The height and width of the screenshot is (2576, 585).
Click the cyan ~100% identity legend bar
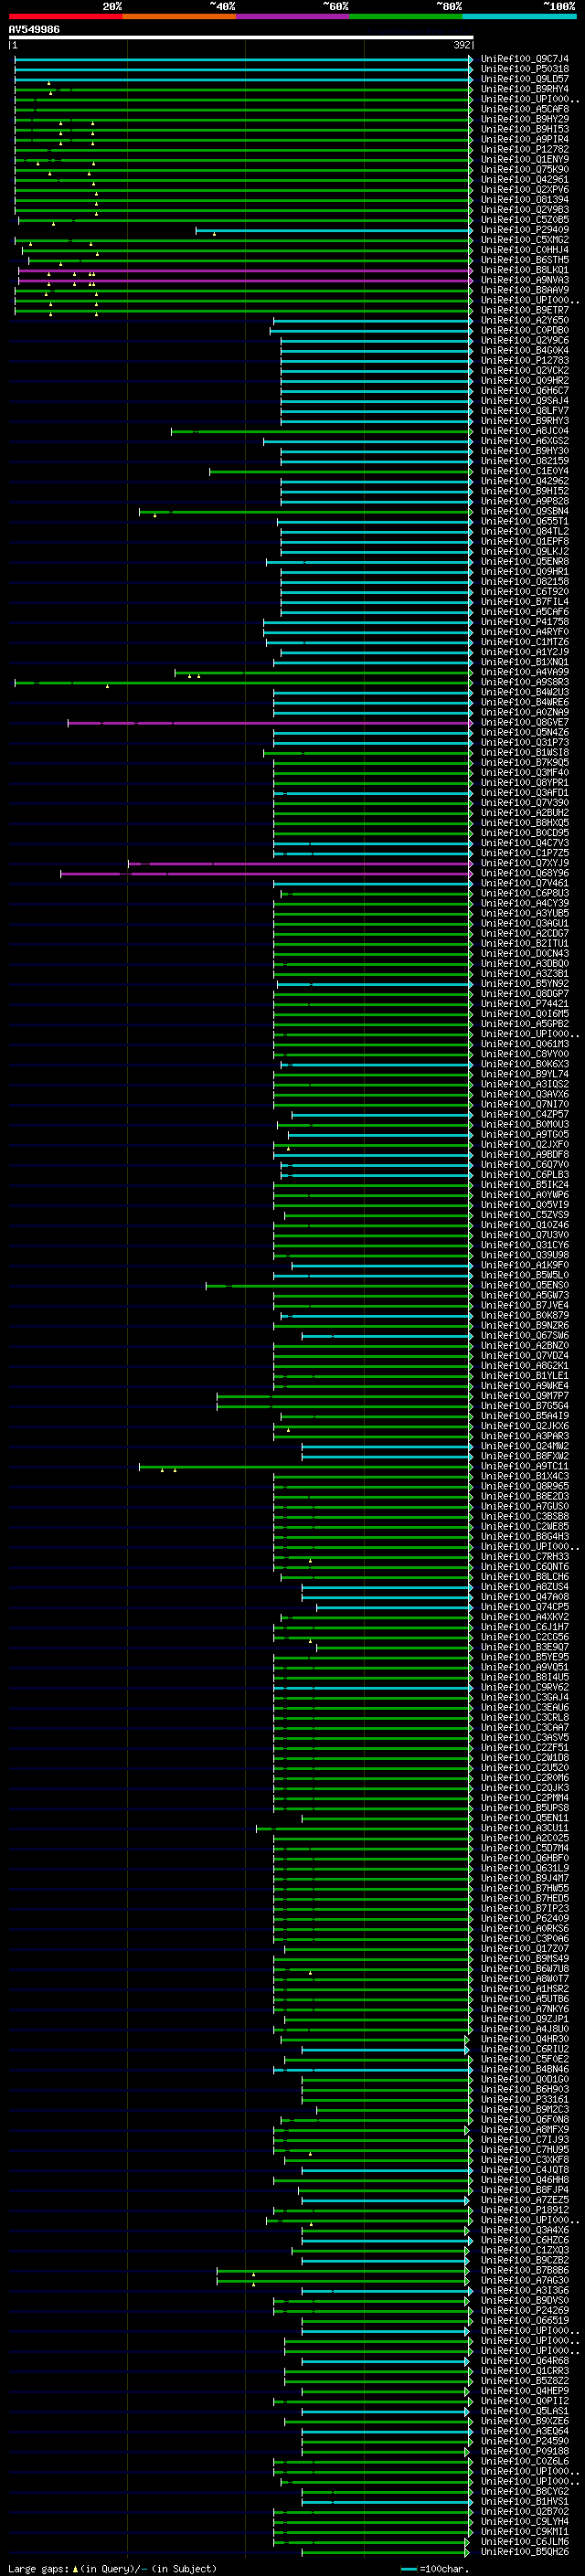click(519, 16)
